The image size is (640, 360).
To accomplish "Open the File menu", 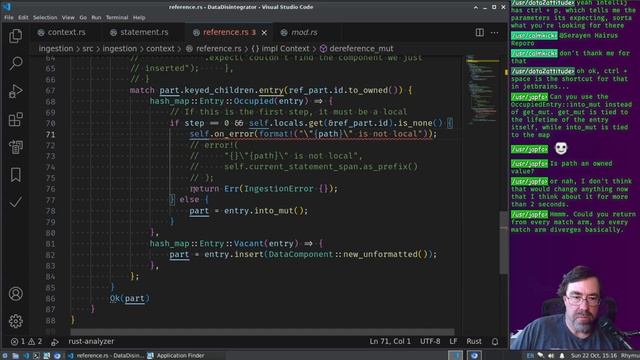I will (x=9, y=18).
